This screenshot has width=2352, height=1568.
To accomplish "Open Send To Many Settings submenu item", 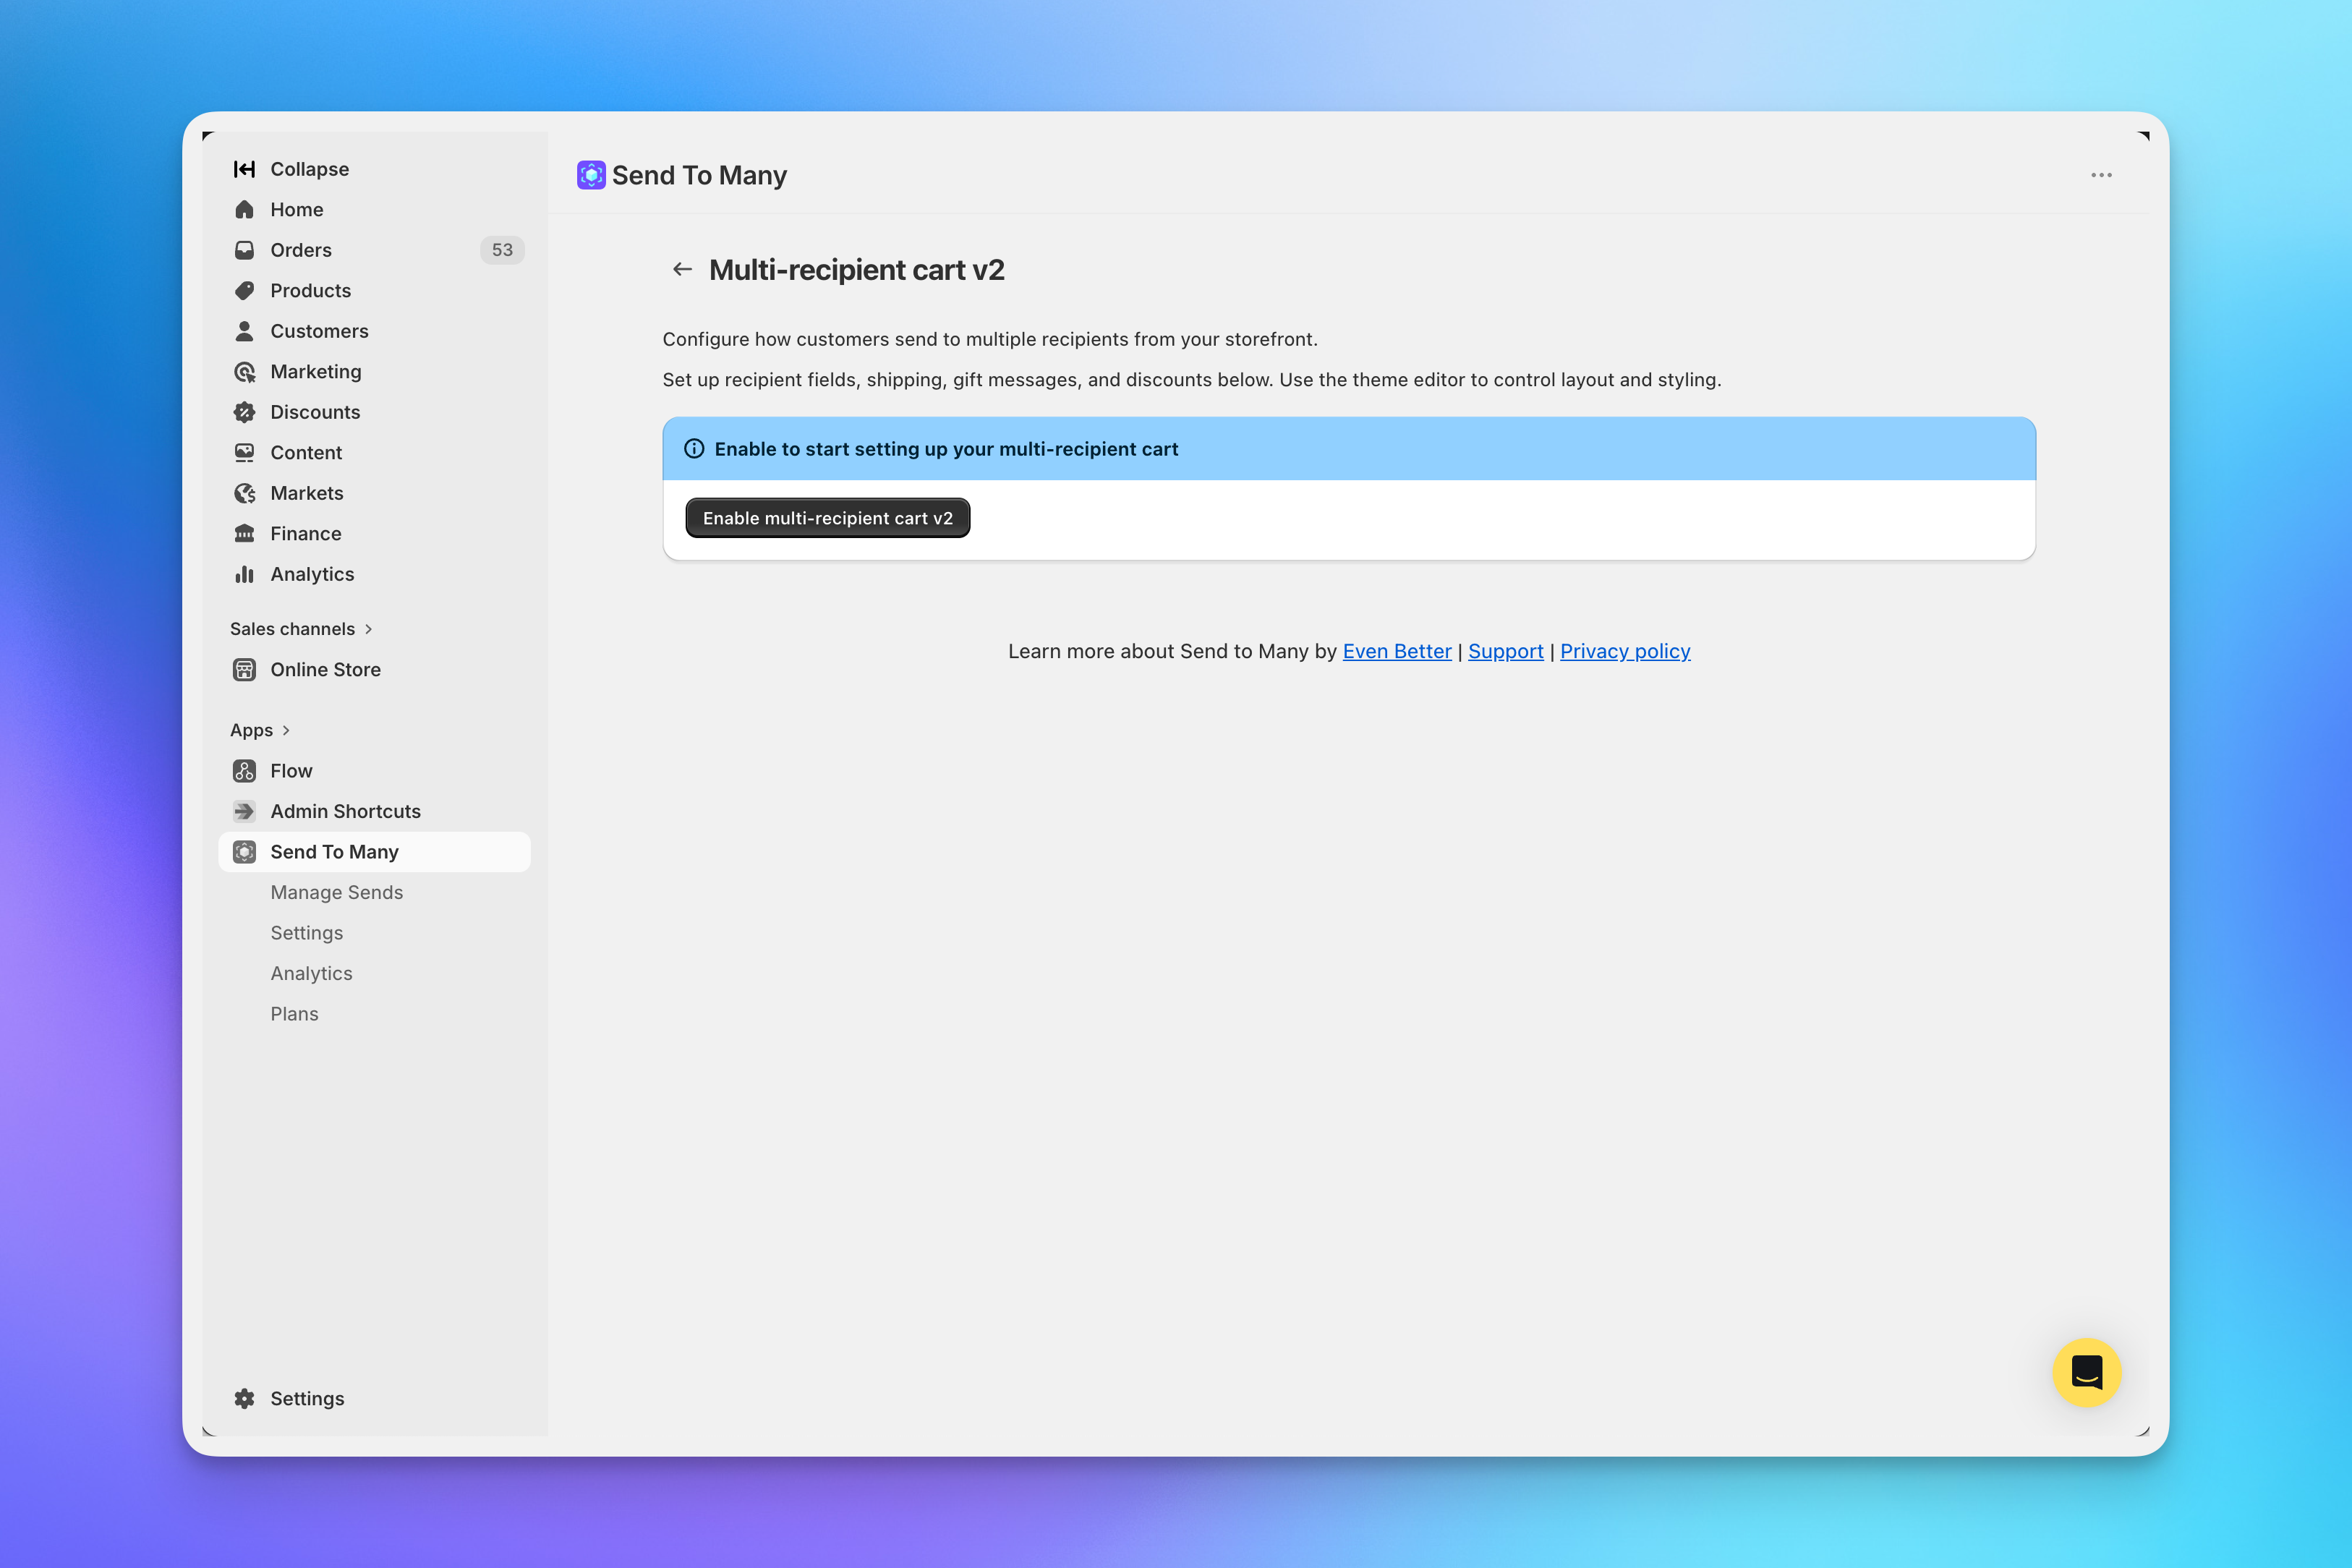I will 306,933.
